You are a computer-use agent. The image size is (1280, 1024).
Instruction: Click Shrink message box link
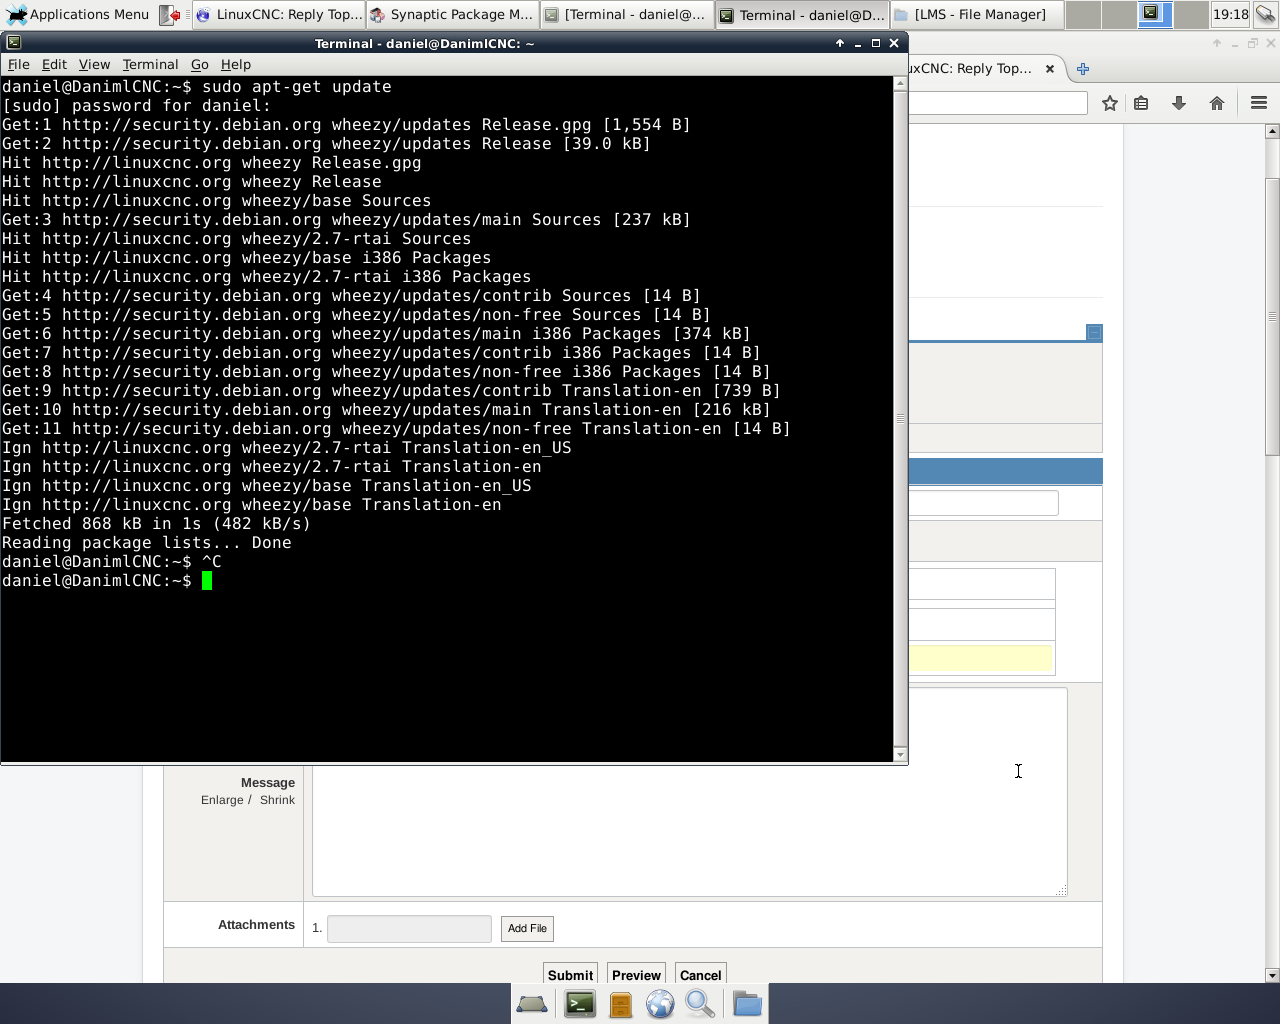[277, 800]
